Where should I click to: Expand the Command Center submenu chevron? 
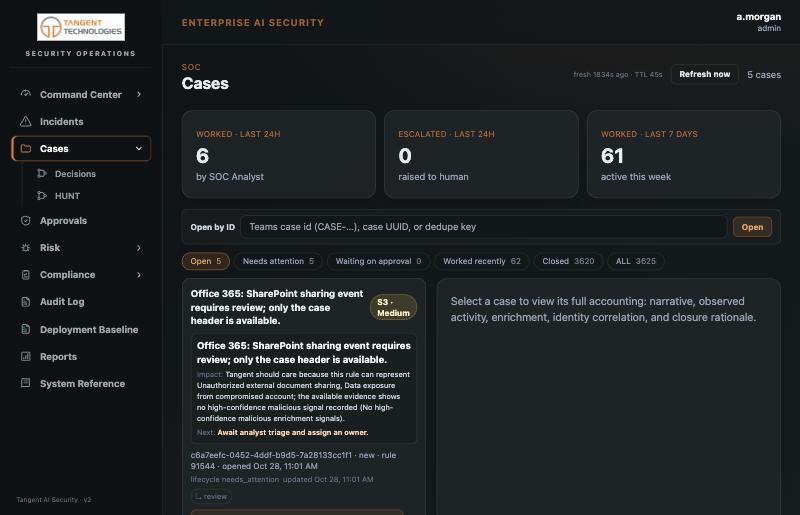click(139, 94)
